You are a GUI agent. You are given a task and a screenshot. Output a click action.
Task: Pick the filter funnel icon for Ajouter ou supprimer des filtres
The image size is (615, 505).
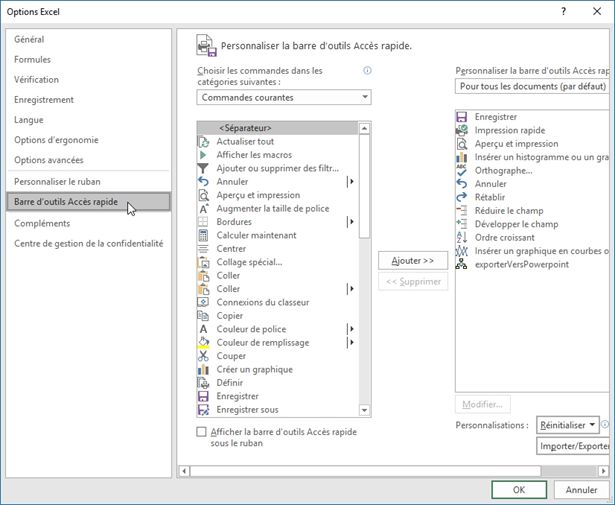pyautogui.click(x=203, y=168)
